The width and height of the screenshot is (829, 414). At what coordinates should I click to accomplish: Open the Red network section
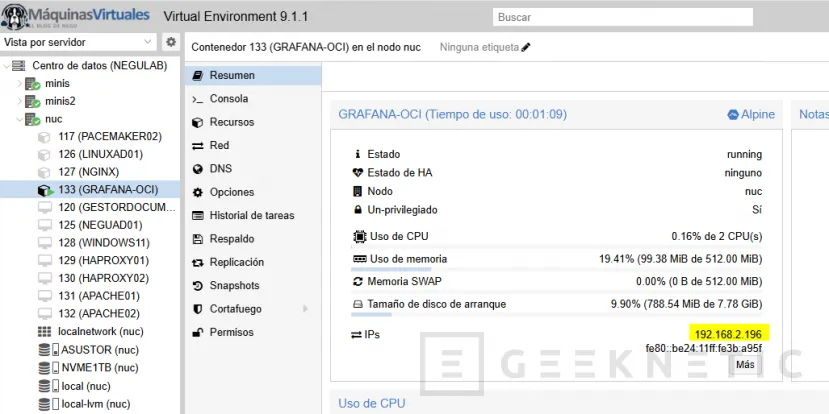(253, 145)
